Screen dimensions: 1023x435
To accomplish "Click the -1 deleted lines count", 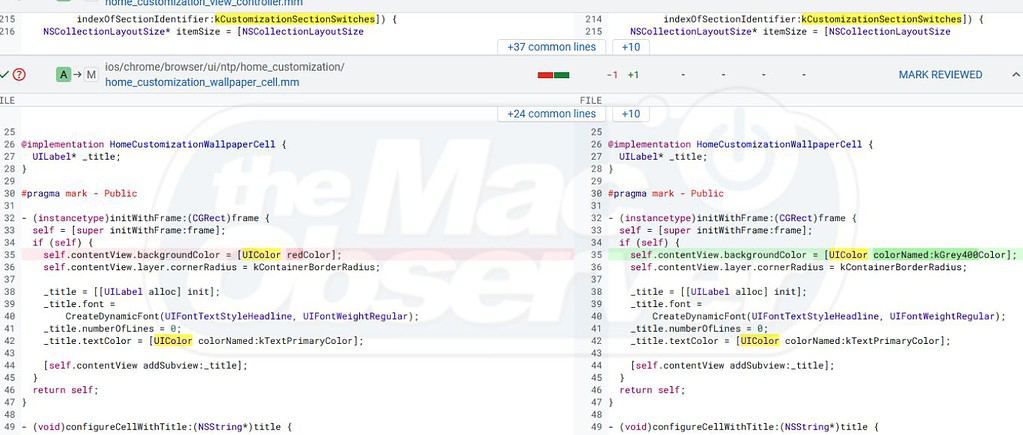I will pyautogui.click(x=612, y=75).
